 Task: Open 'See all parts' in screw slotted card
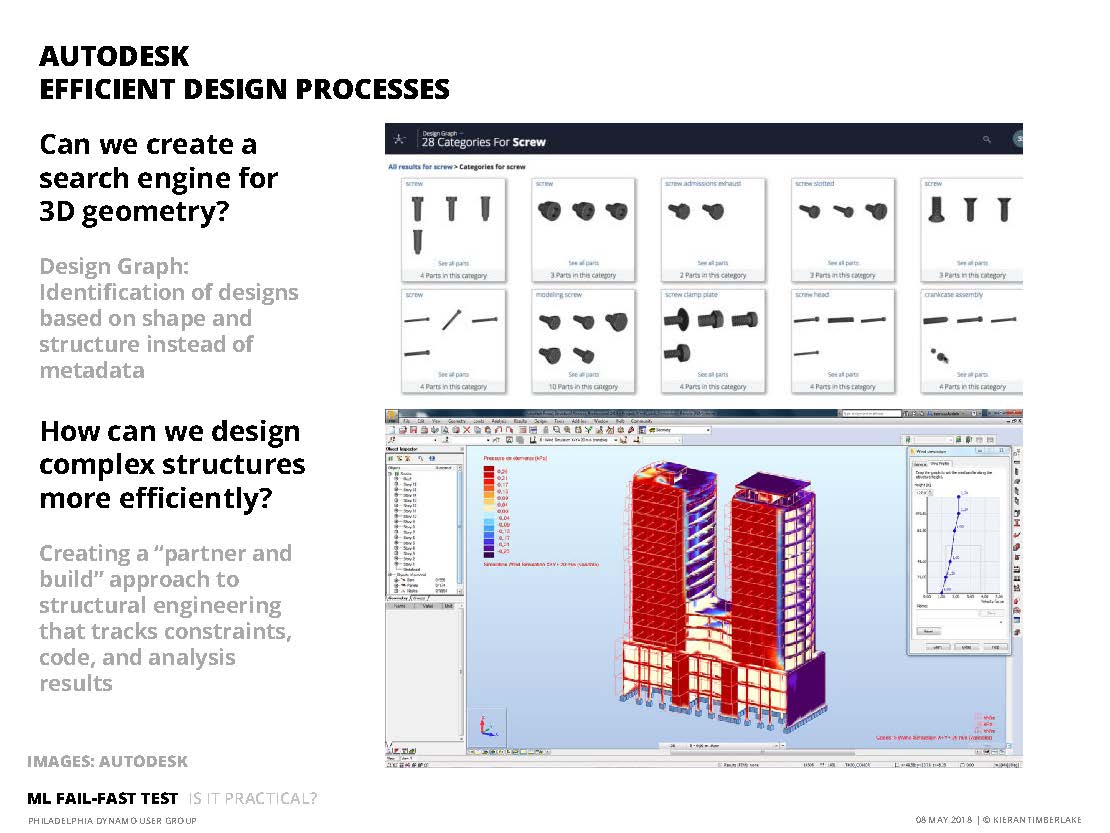click(842, 263)
